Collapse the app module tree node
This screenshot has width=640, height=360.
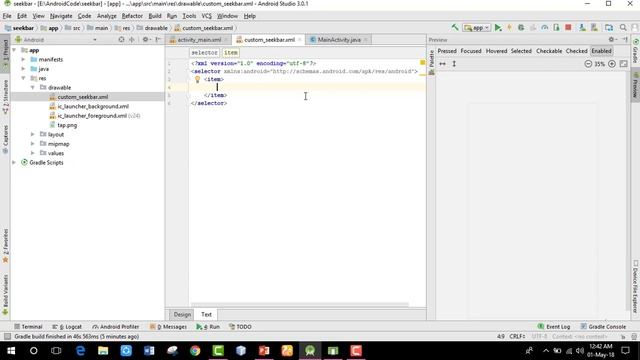point(15,50)
